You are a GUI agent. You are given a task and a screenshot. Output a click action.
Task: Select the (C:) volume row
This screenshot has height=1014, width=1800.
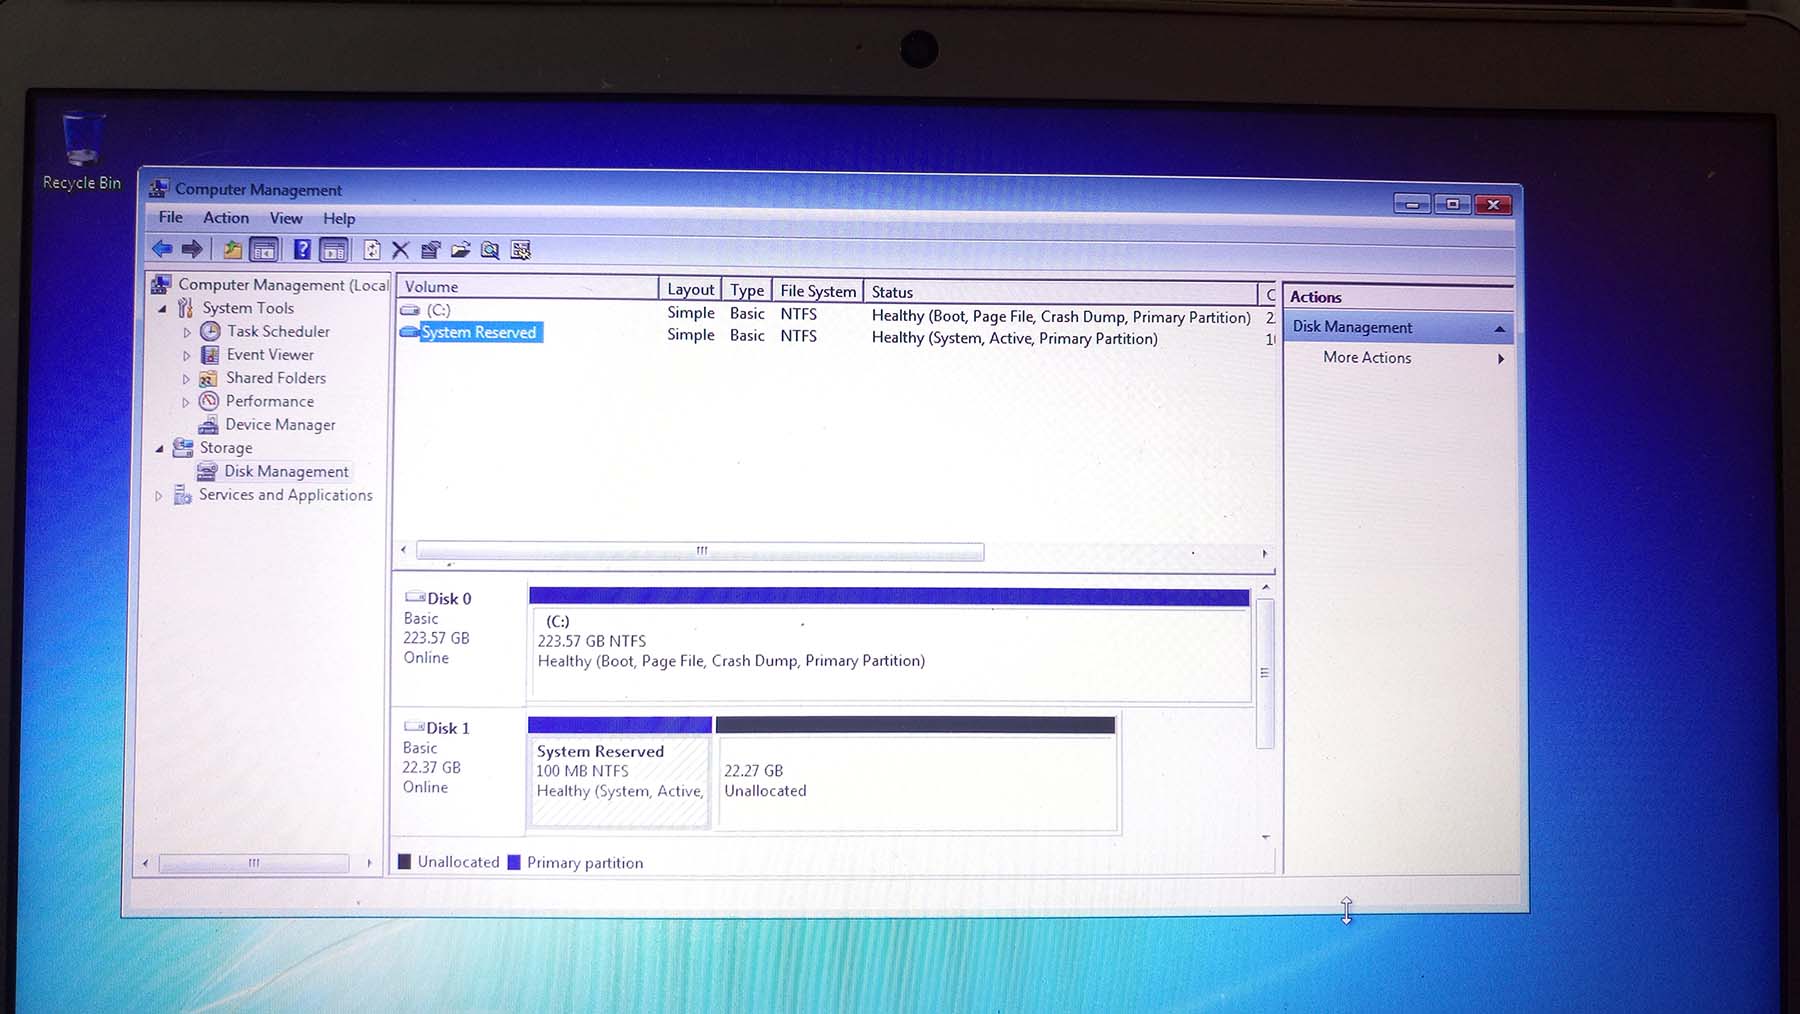point(835,313)
